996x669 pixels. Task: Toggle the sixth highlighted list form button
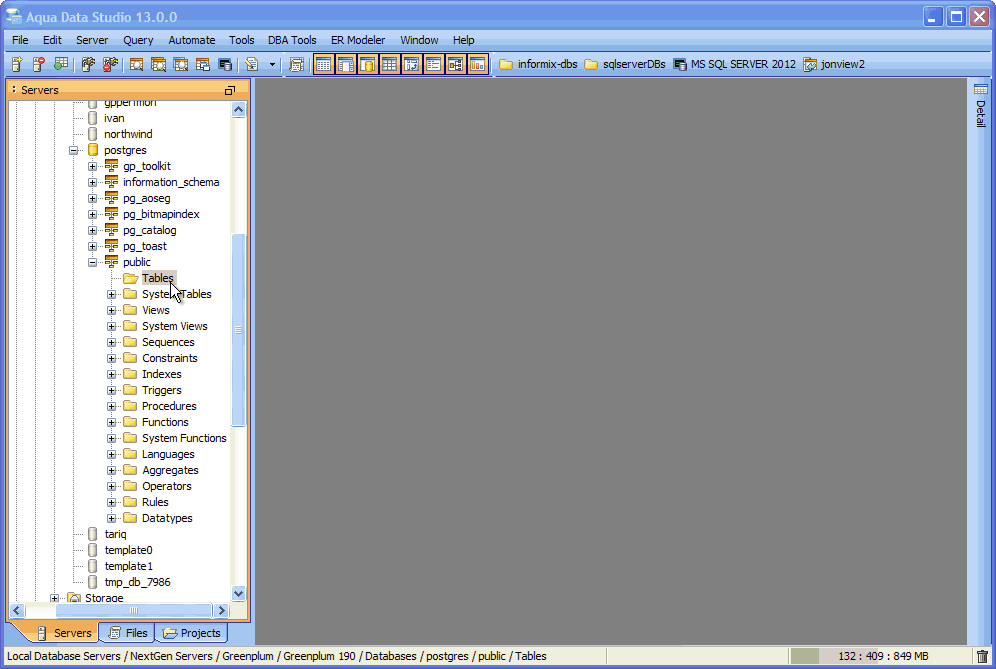[433, 64]
